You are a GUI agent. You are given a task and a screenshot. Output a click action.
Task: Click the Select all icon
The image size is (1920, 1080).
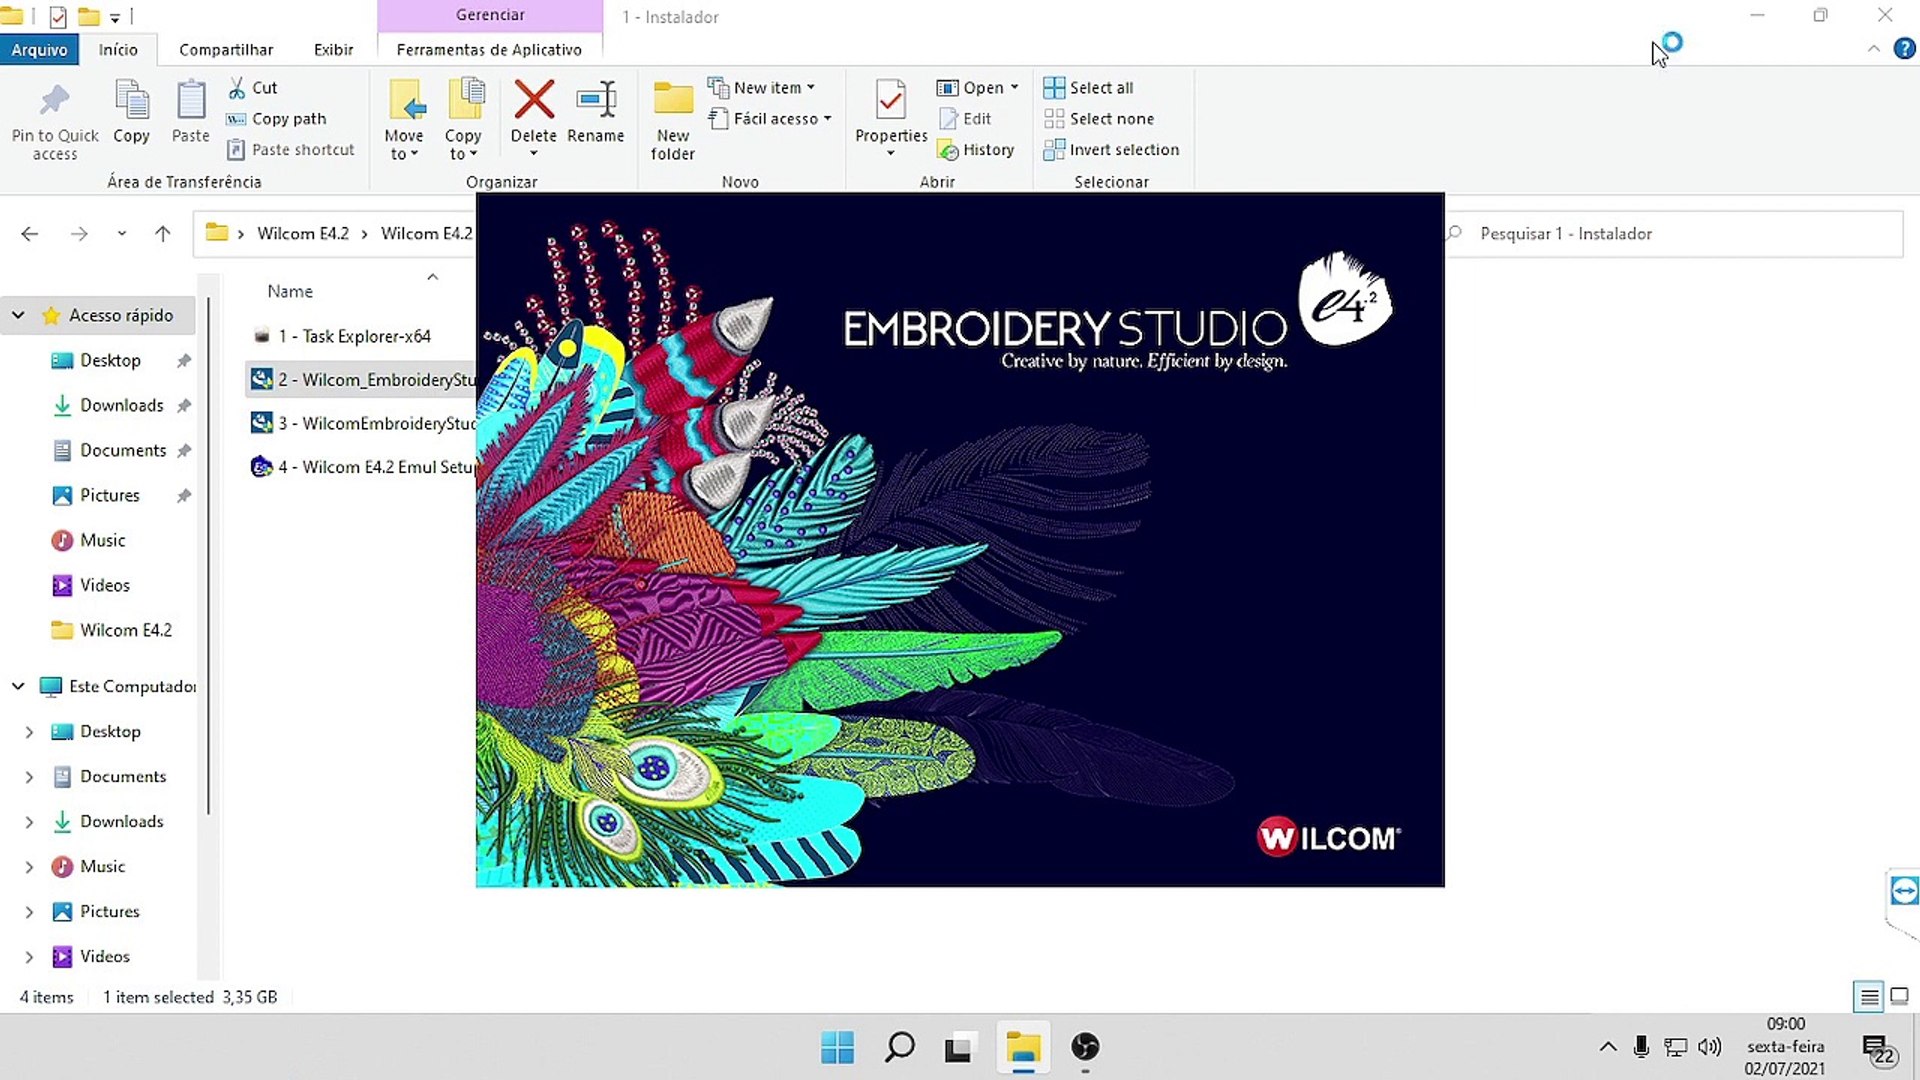pyautogui.click(x=1054, y=88)
